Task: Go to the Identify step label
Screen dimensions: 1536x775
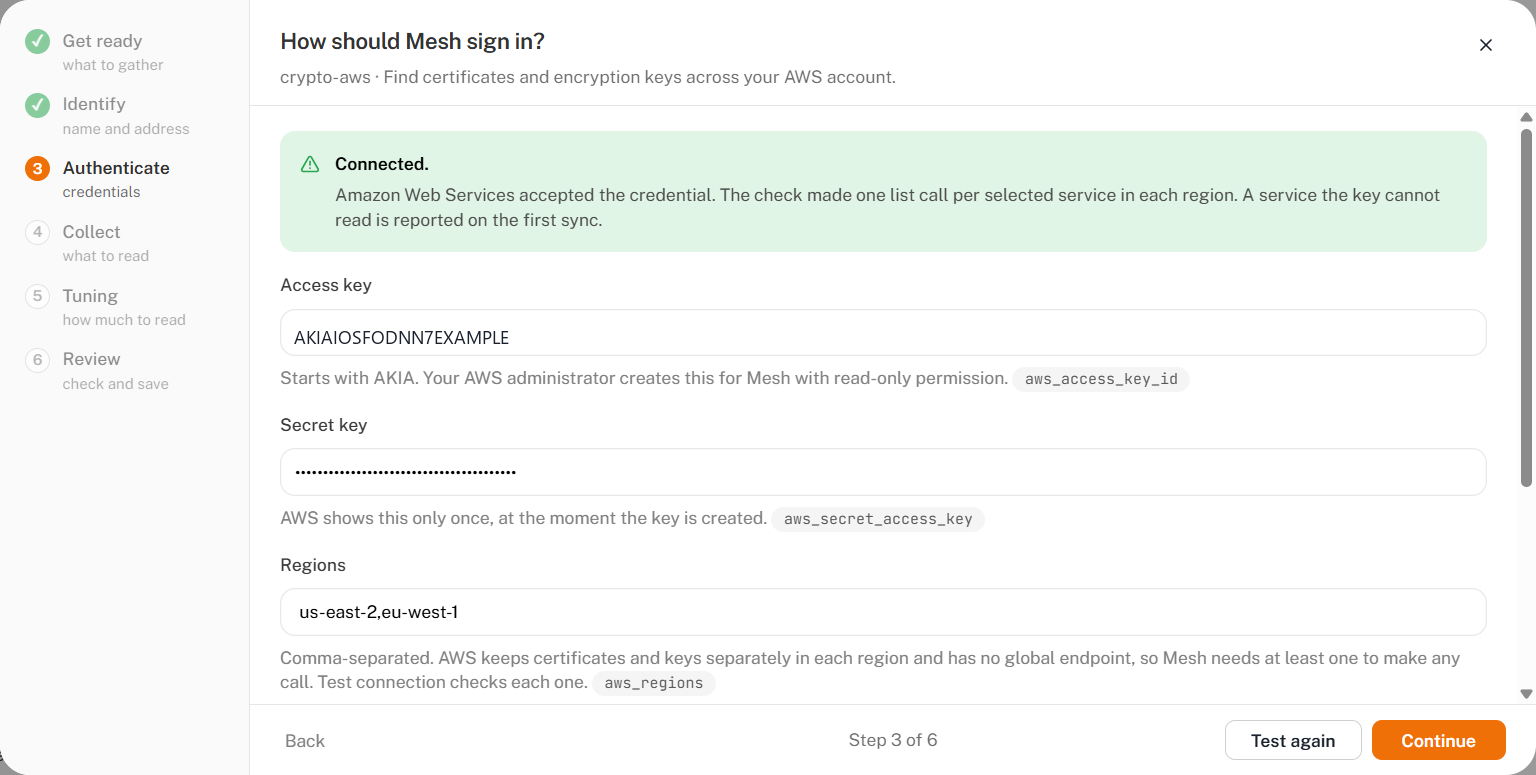Action: (x=94, y=104)
